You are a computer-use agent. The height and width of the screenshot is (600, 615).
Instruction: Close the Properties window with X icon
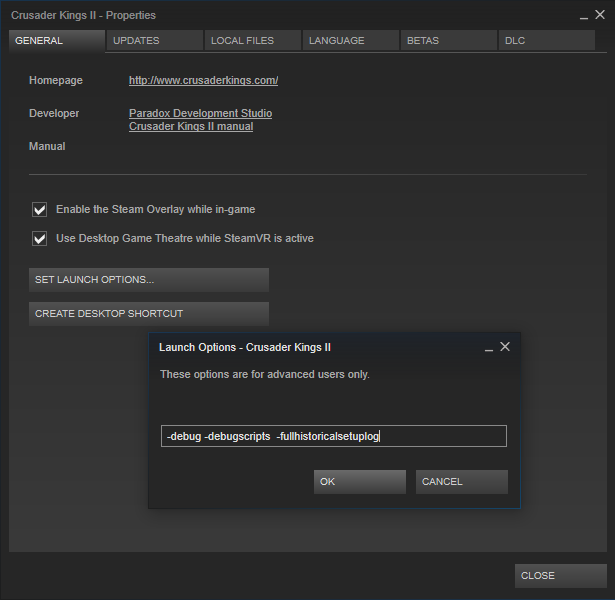(x=600, y=15)
